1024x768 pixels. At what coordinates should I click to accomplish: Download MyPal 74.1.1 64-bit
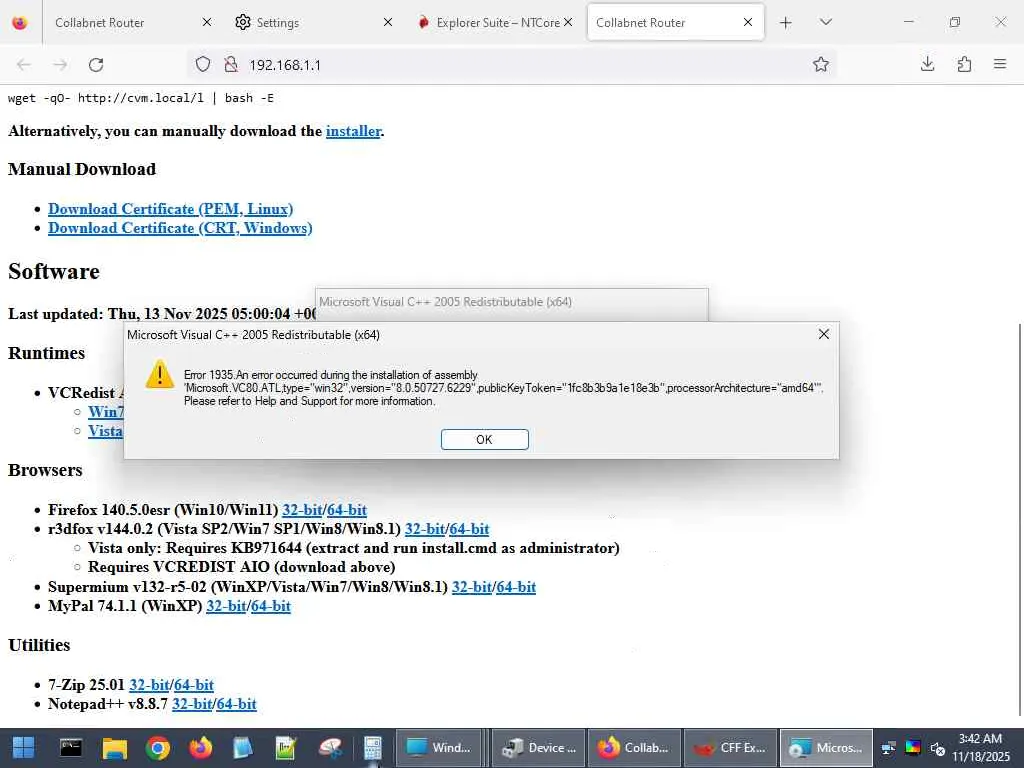[270, 606]
